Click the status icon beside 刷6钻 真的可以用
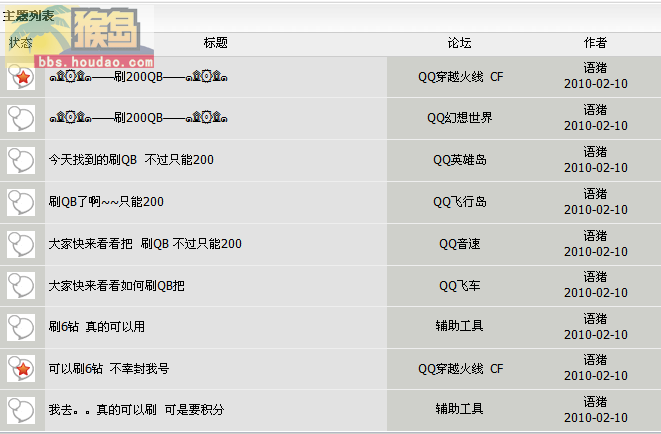The image size is (661, 434). tap(21, 327)
